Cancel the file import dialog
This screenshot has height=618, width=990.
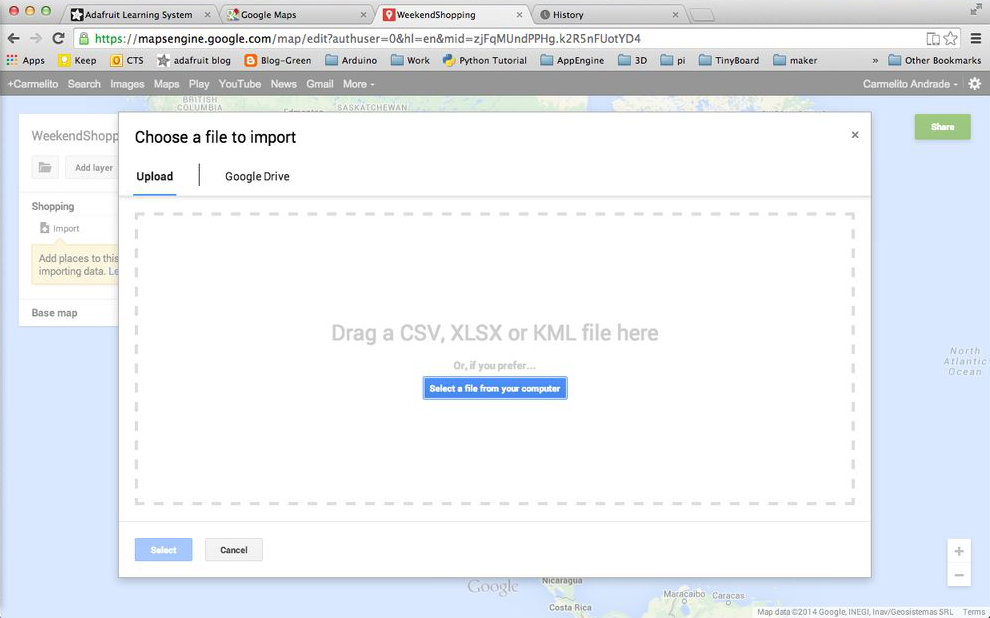pos(234,550)
